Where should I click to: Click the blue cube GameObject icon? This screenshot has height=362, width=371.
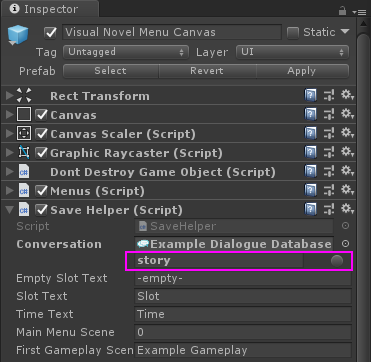pos(18,35)
